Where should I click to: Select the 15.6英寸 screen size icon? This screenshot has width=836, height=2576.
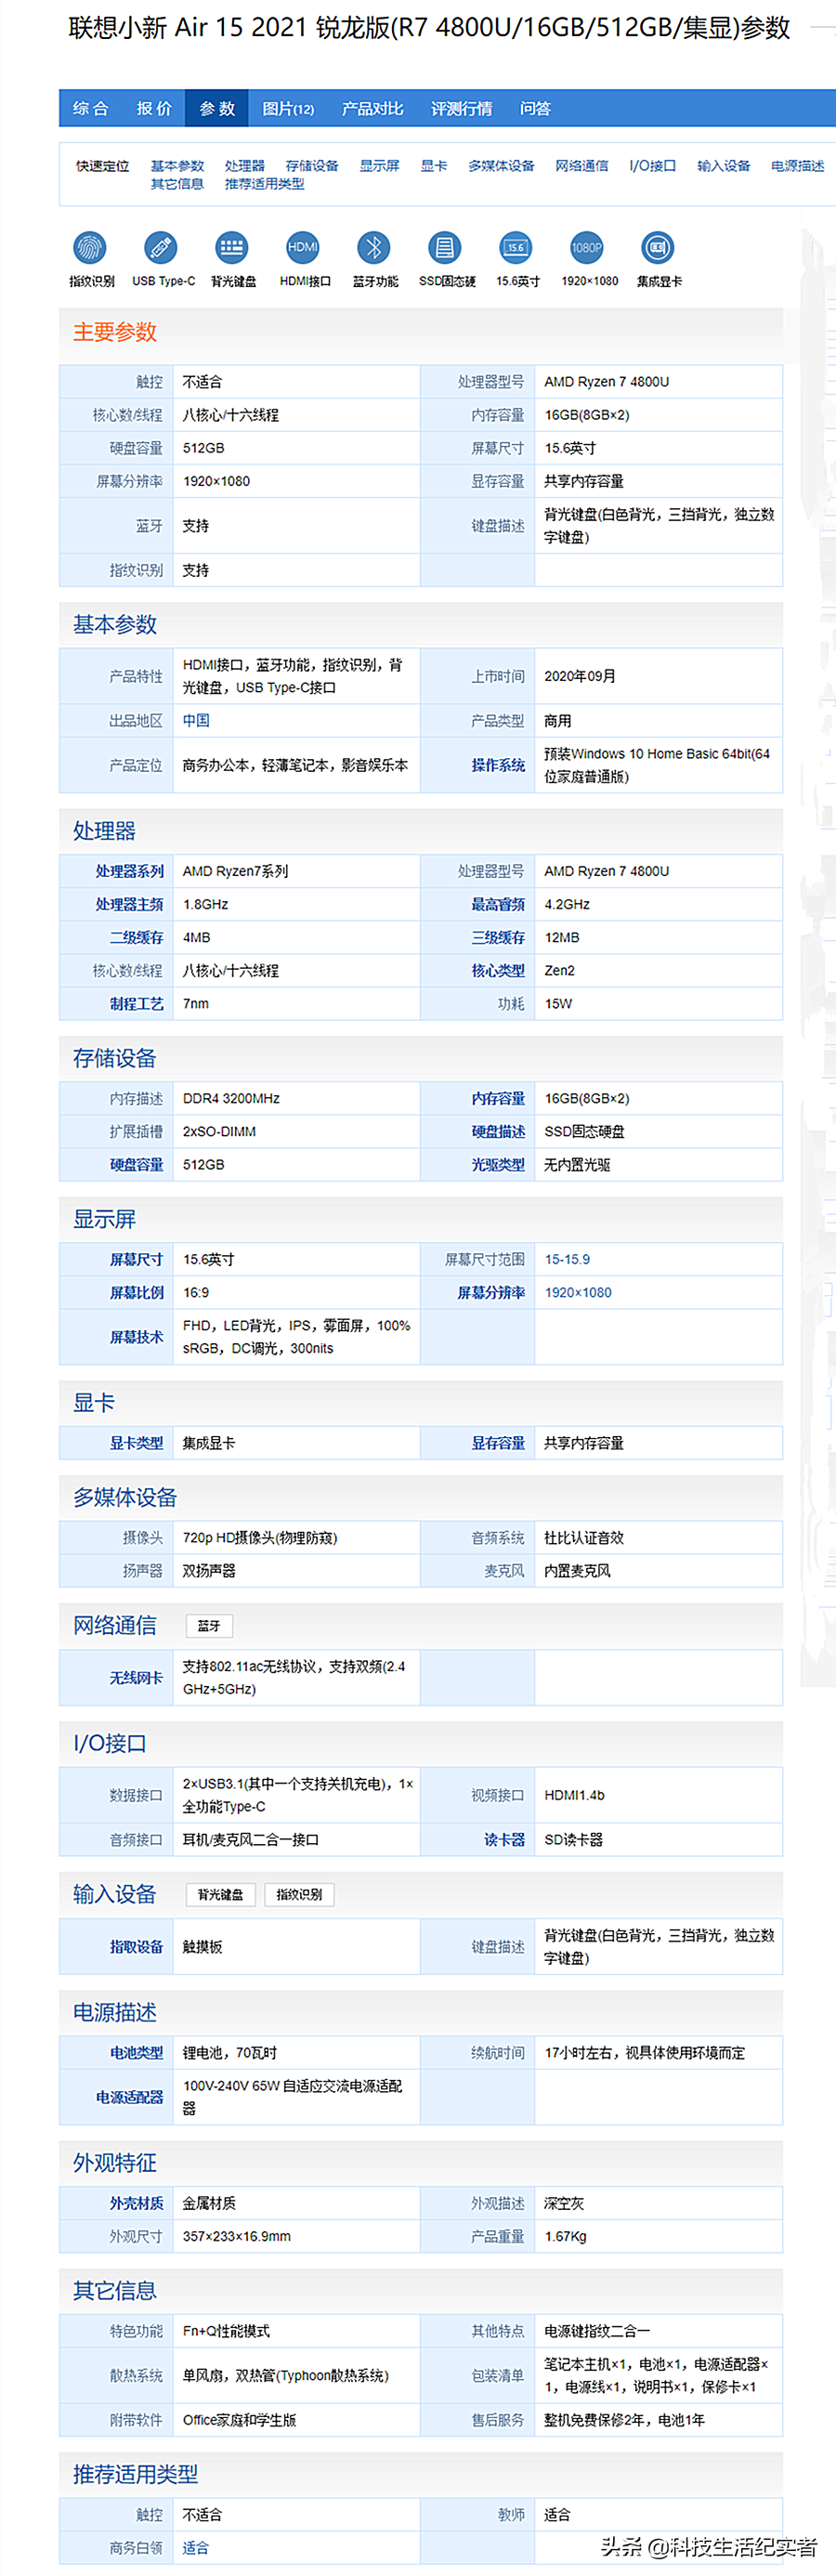click(516, 247)
